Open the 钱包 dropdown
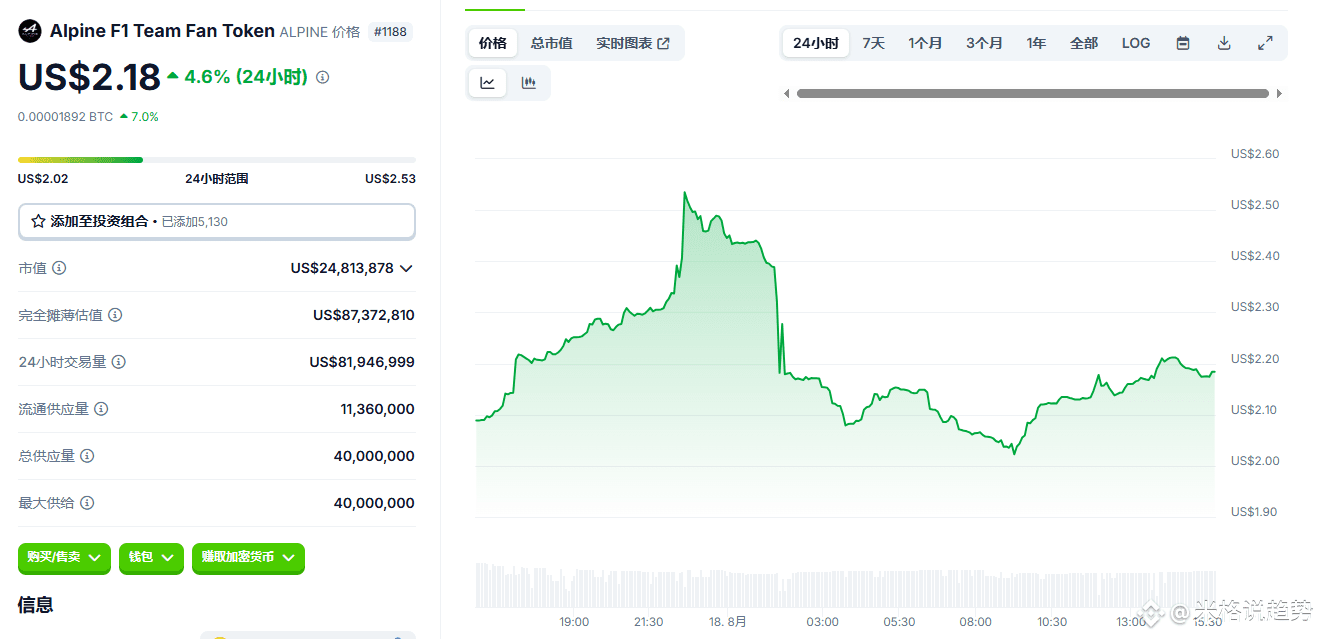This screenshot has width=1322, height=639. (151, 557)
